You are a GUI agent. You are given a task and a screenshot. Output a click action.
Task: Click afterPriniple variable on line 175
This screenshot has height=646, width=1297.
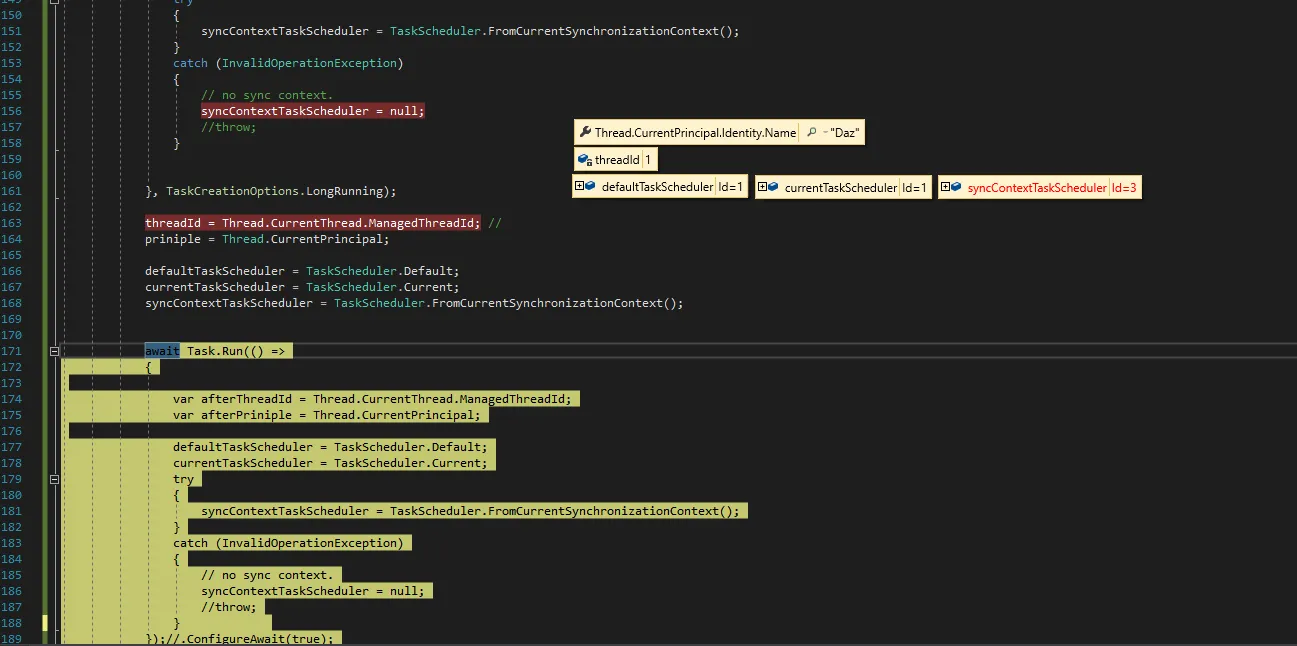(246, 415)
